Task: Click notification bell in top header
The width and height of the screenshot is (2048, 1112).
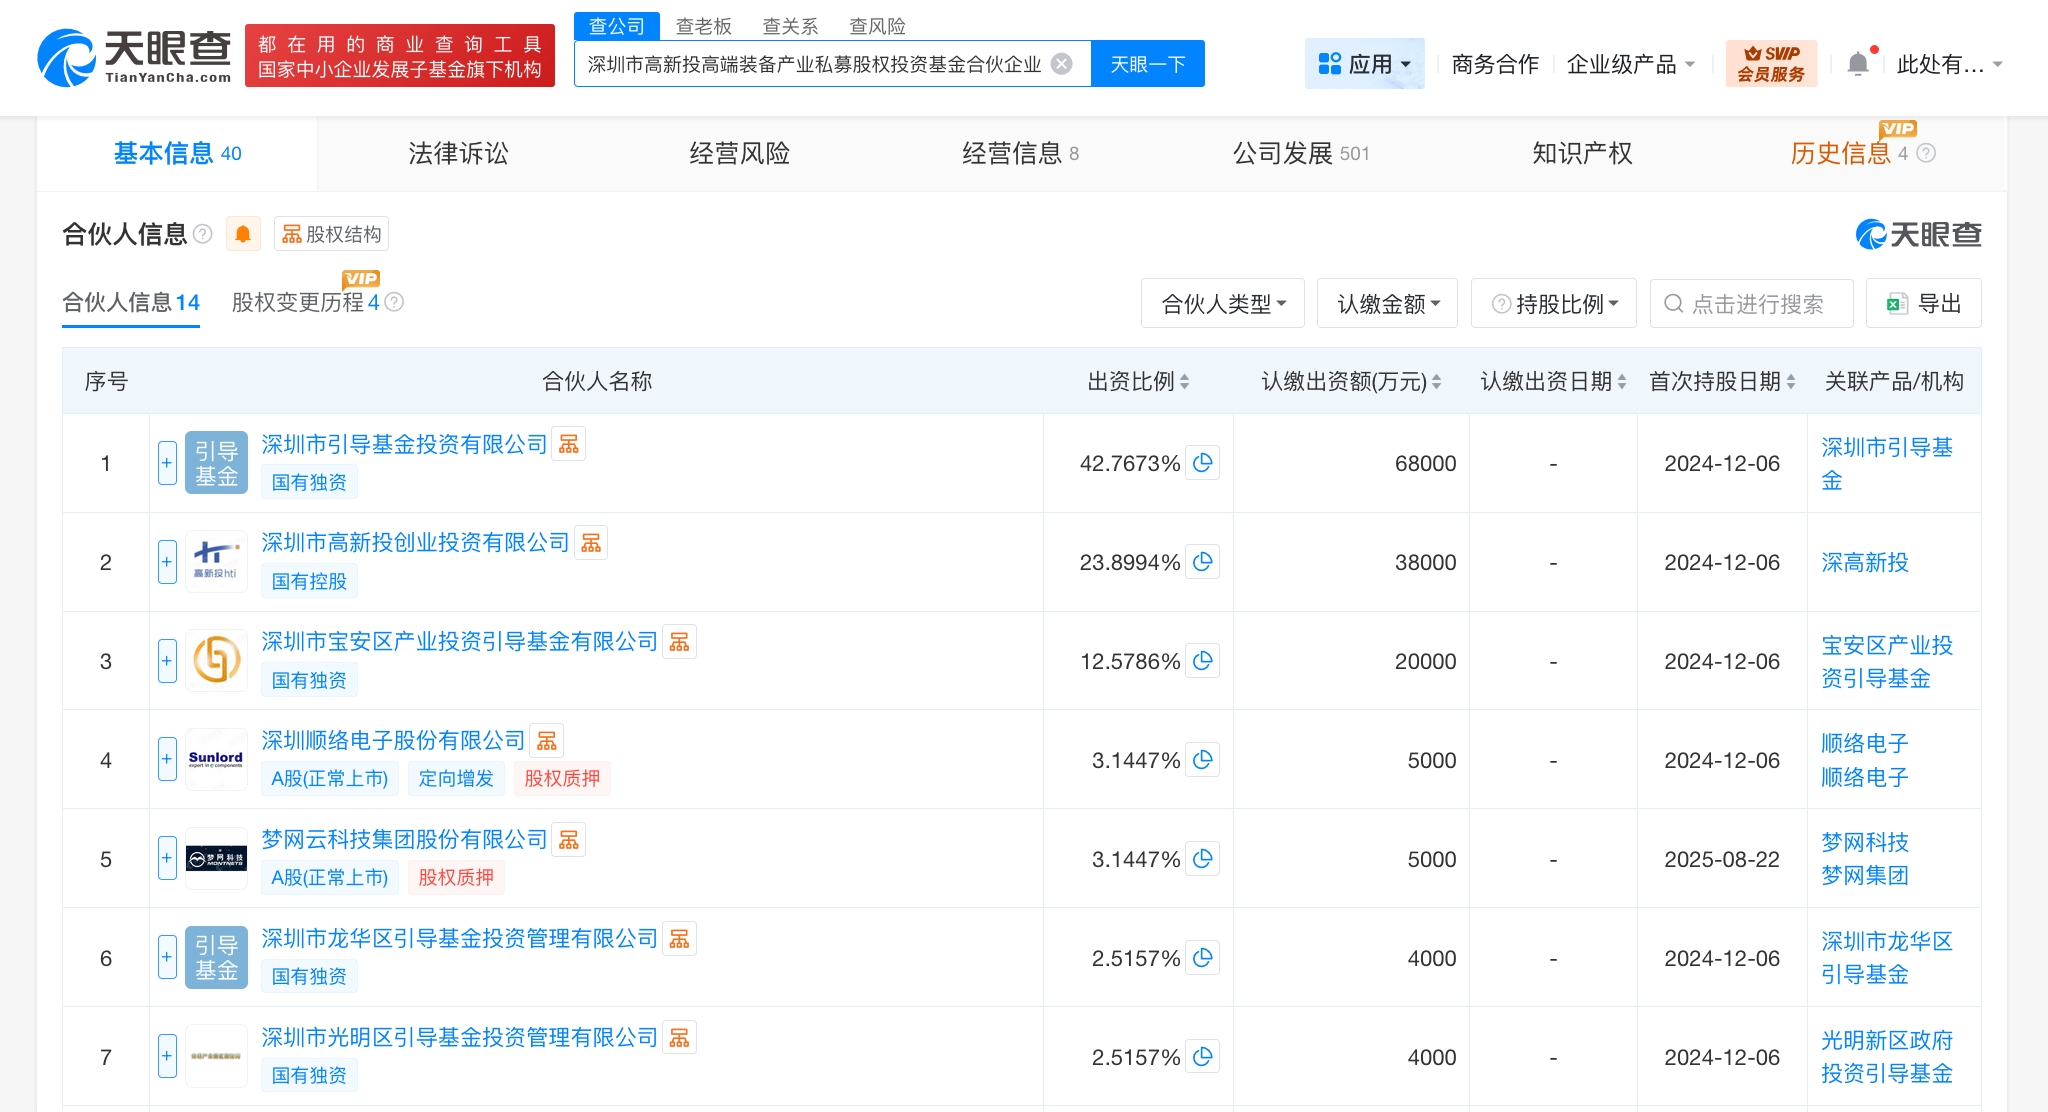Action: point(1857,64)
